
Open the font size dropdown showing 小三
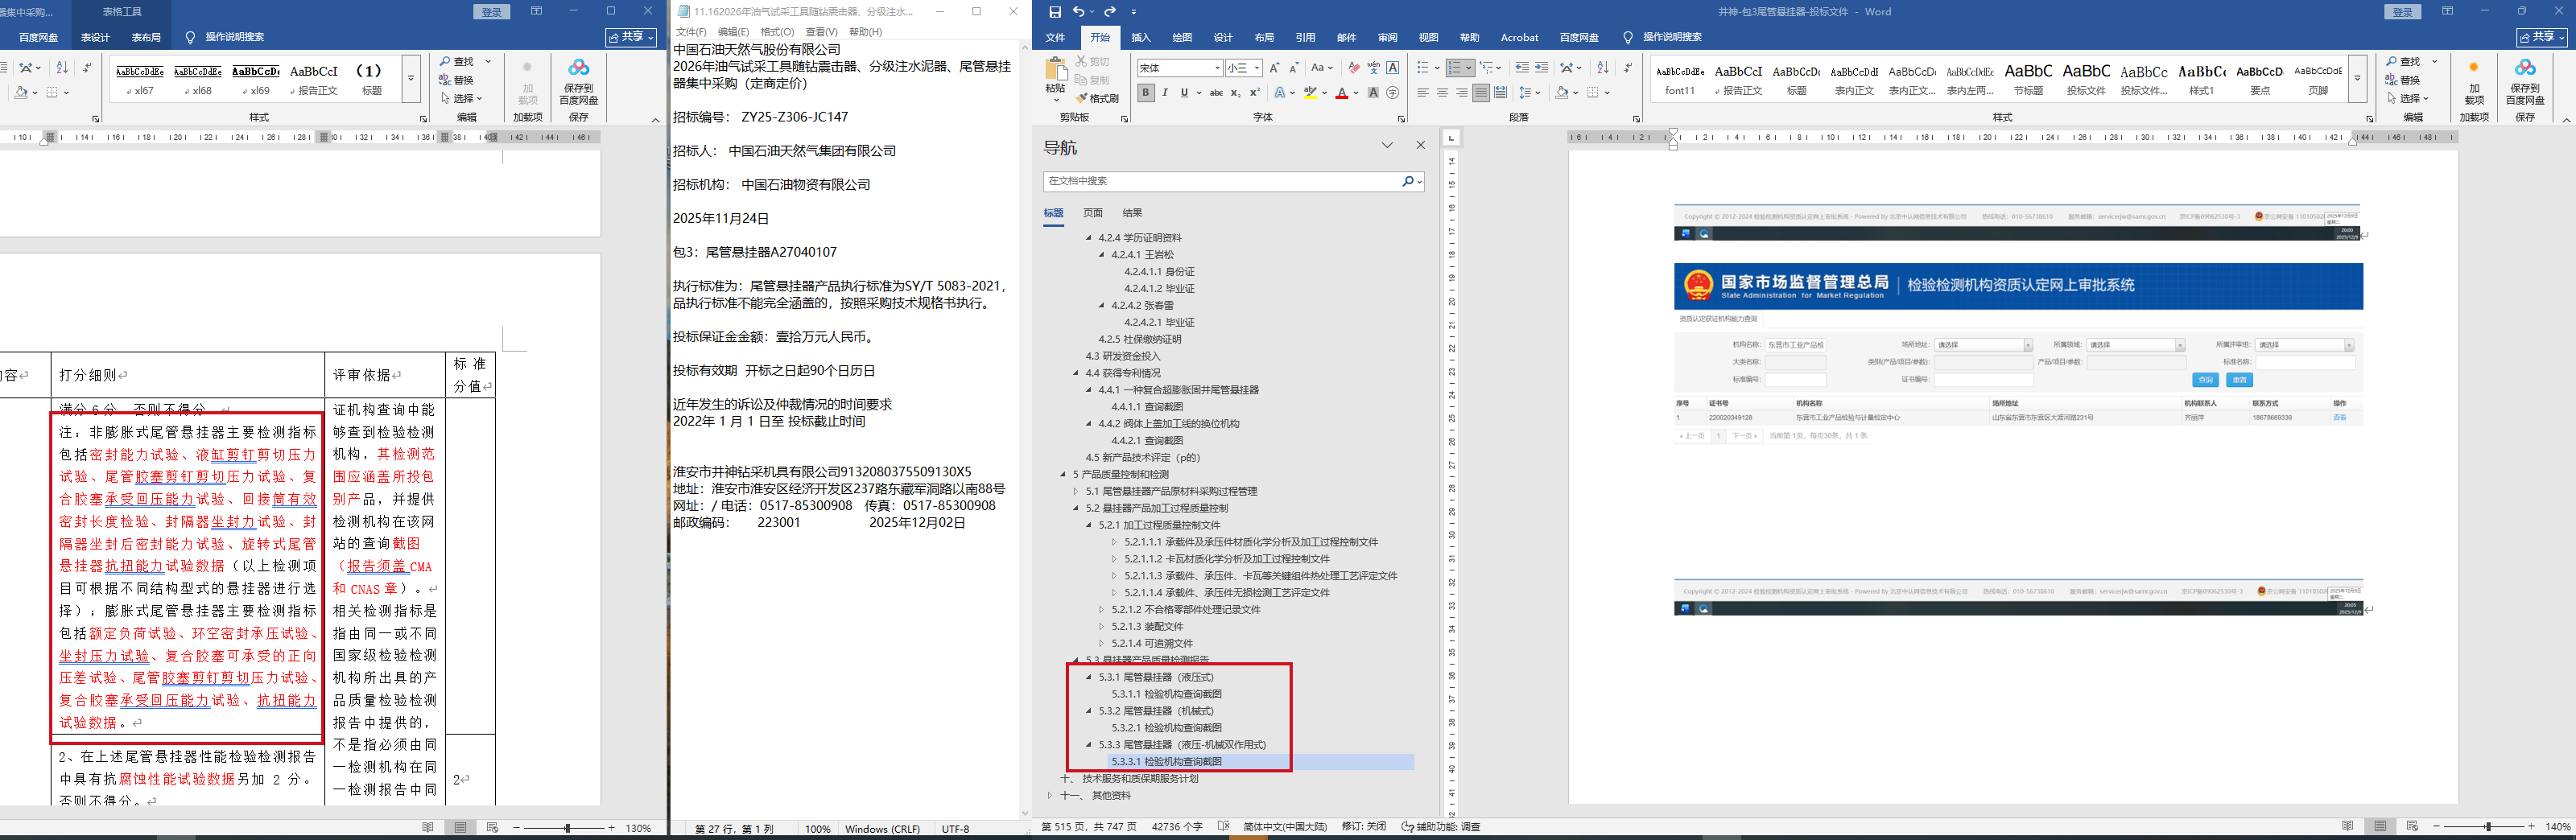click(1257, 68)
